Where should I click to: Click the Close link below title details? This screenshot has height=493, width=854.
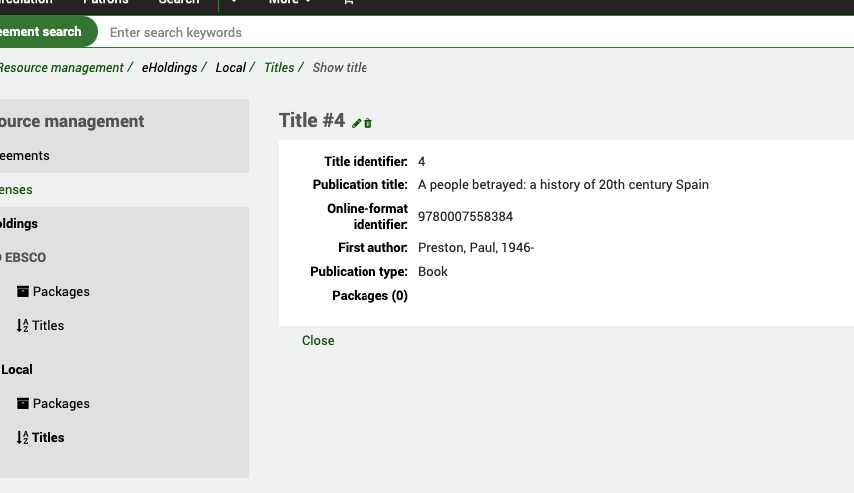point(318,341)
